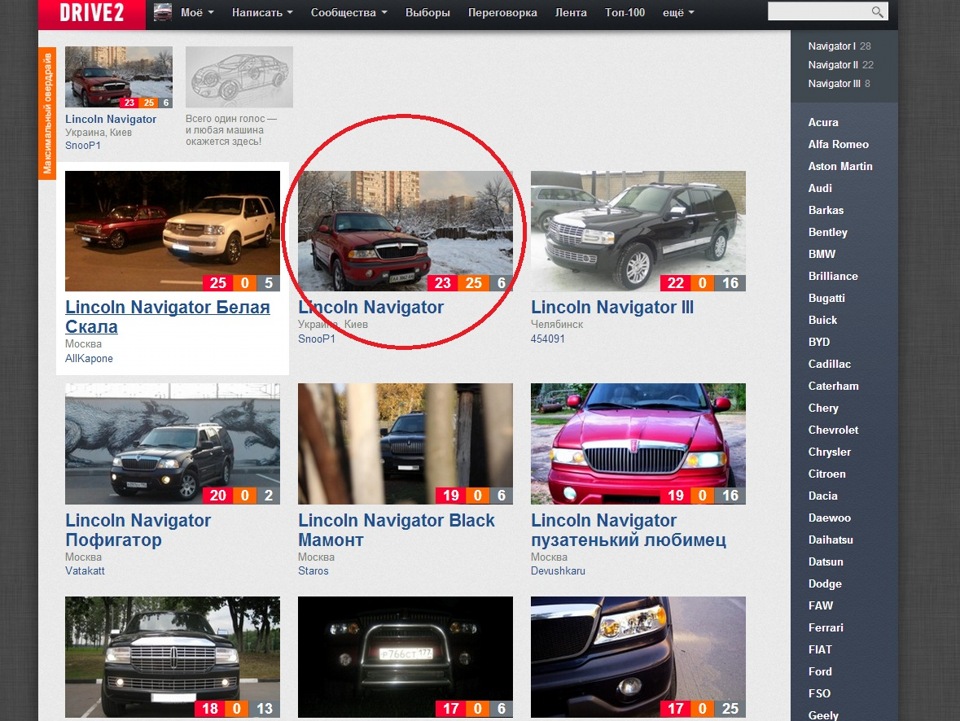This screenshot has height=721, width=960.
Task: Open the Buick brand link
Action: pyautogui.click(x=822, y=320)
